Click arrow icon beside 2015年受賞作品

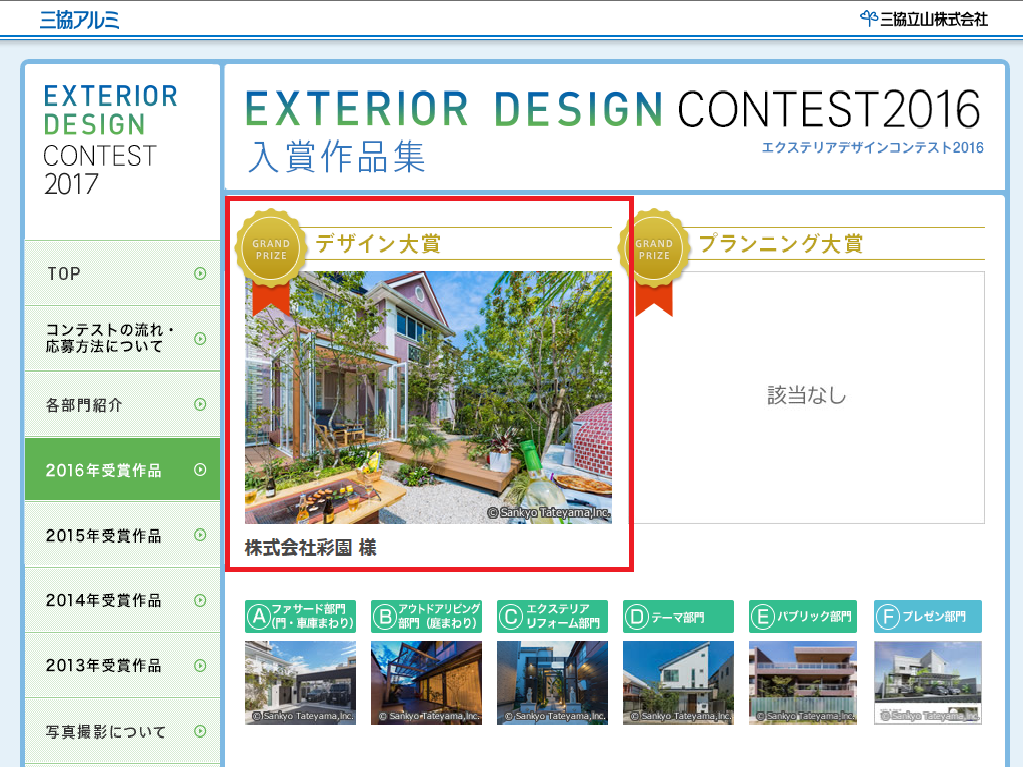point(200,535)
